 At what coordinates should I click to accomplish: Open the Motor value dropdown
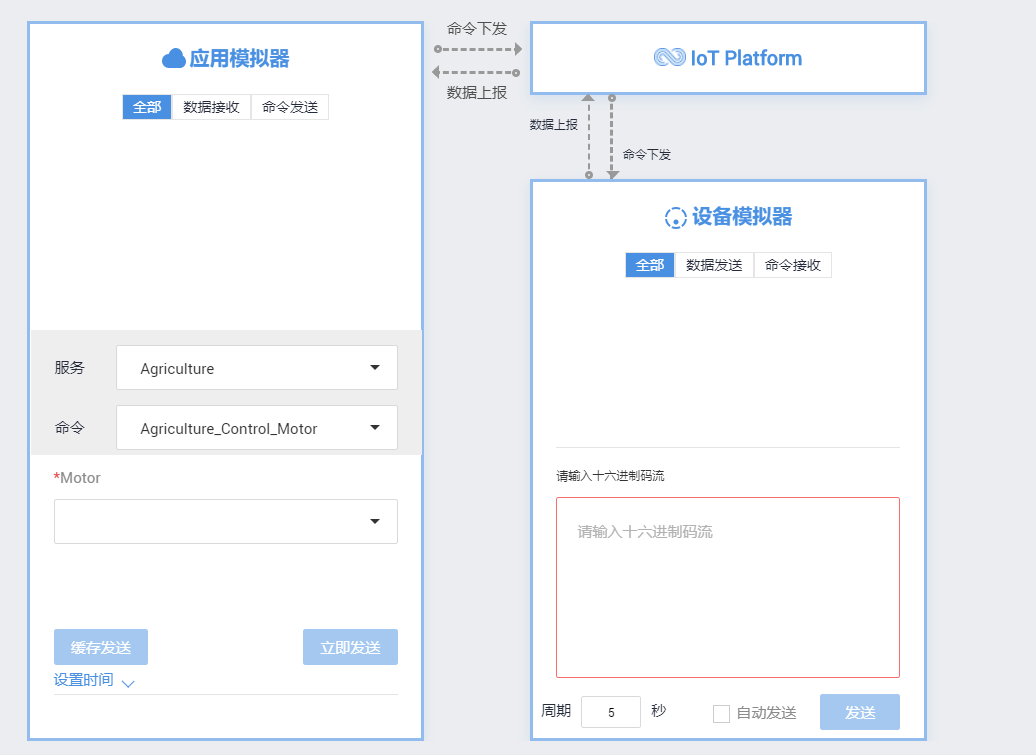(226, 521)
